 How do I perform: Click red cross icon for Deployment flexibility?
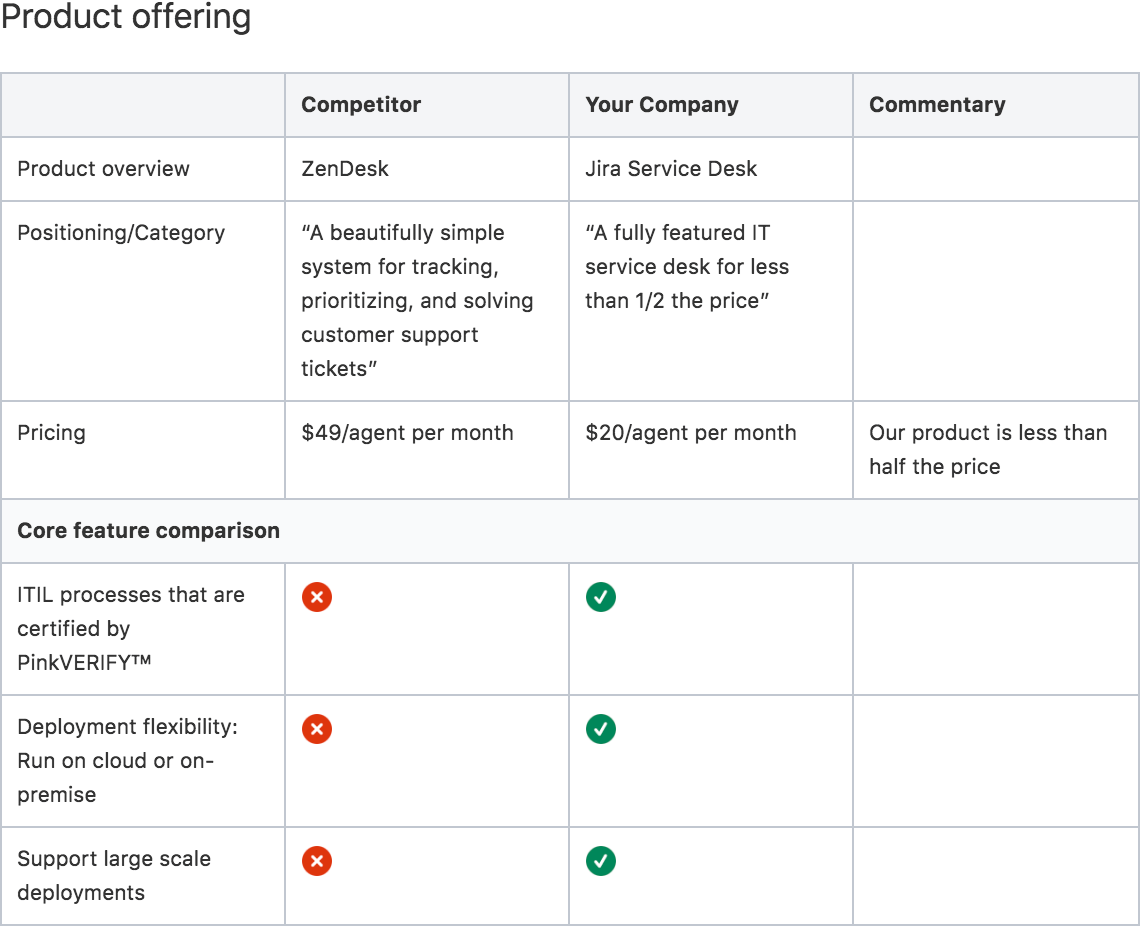pyautogui.click(x=317, y=729)
